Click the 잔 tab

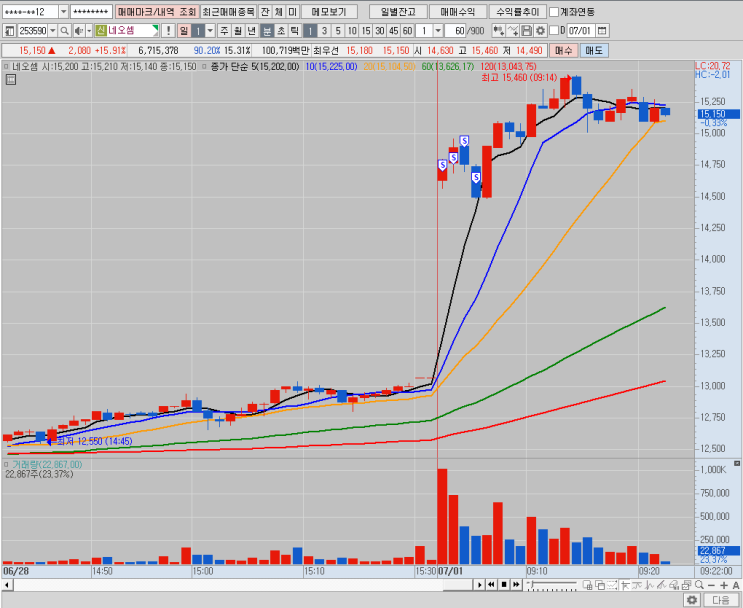[x=265, y=12]
